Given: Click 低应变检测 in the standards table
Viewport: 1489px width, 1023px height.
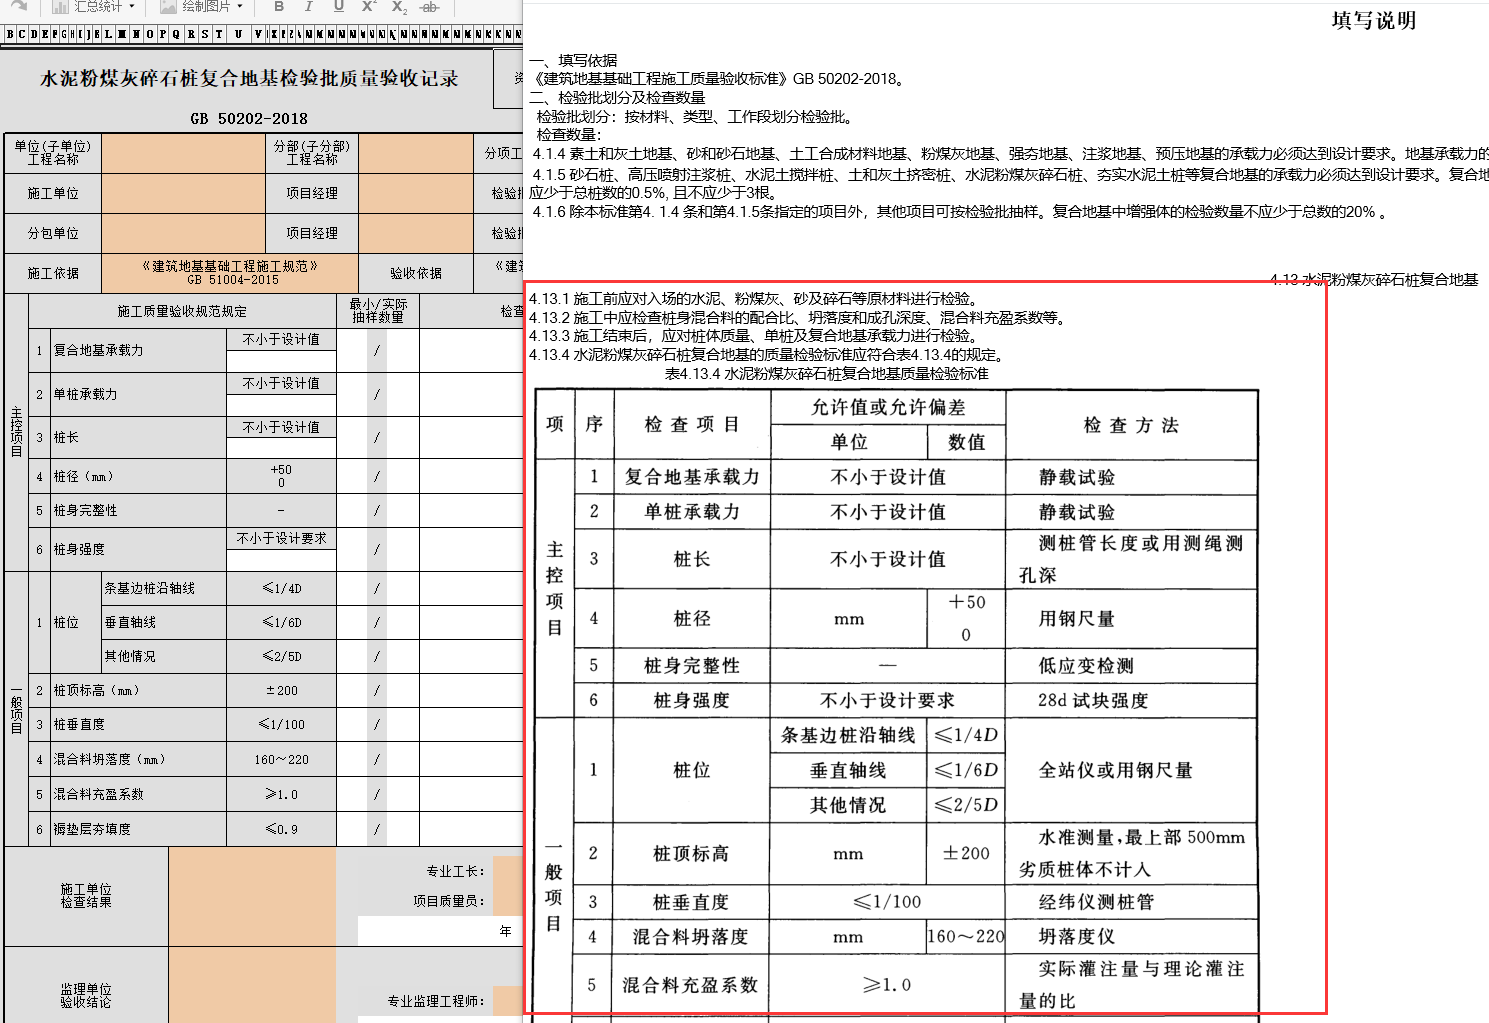Looking at the screenshot, I should [1085, 666].
